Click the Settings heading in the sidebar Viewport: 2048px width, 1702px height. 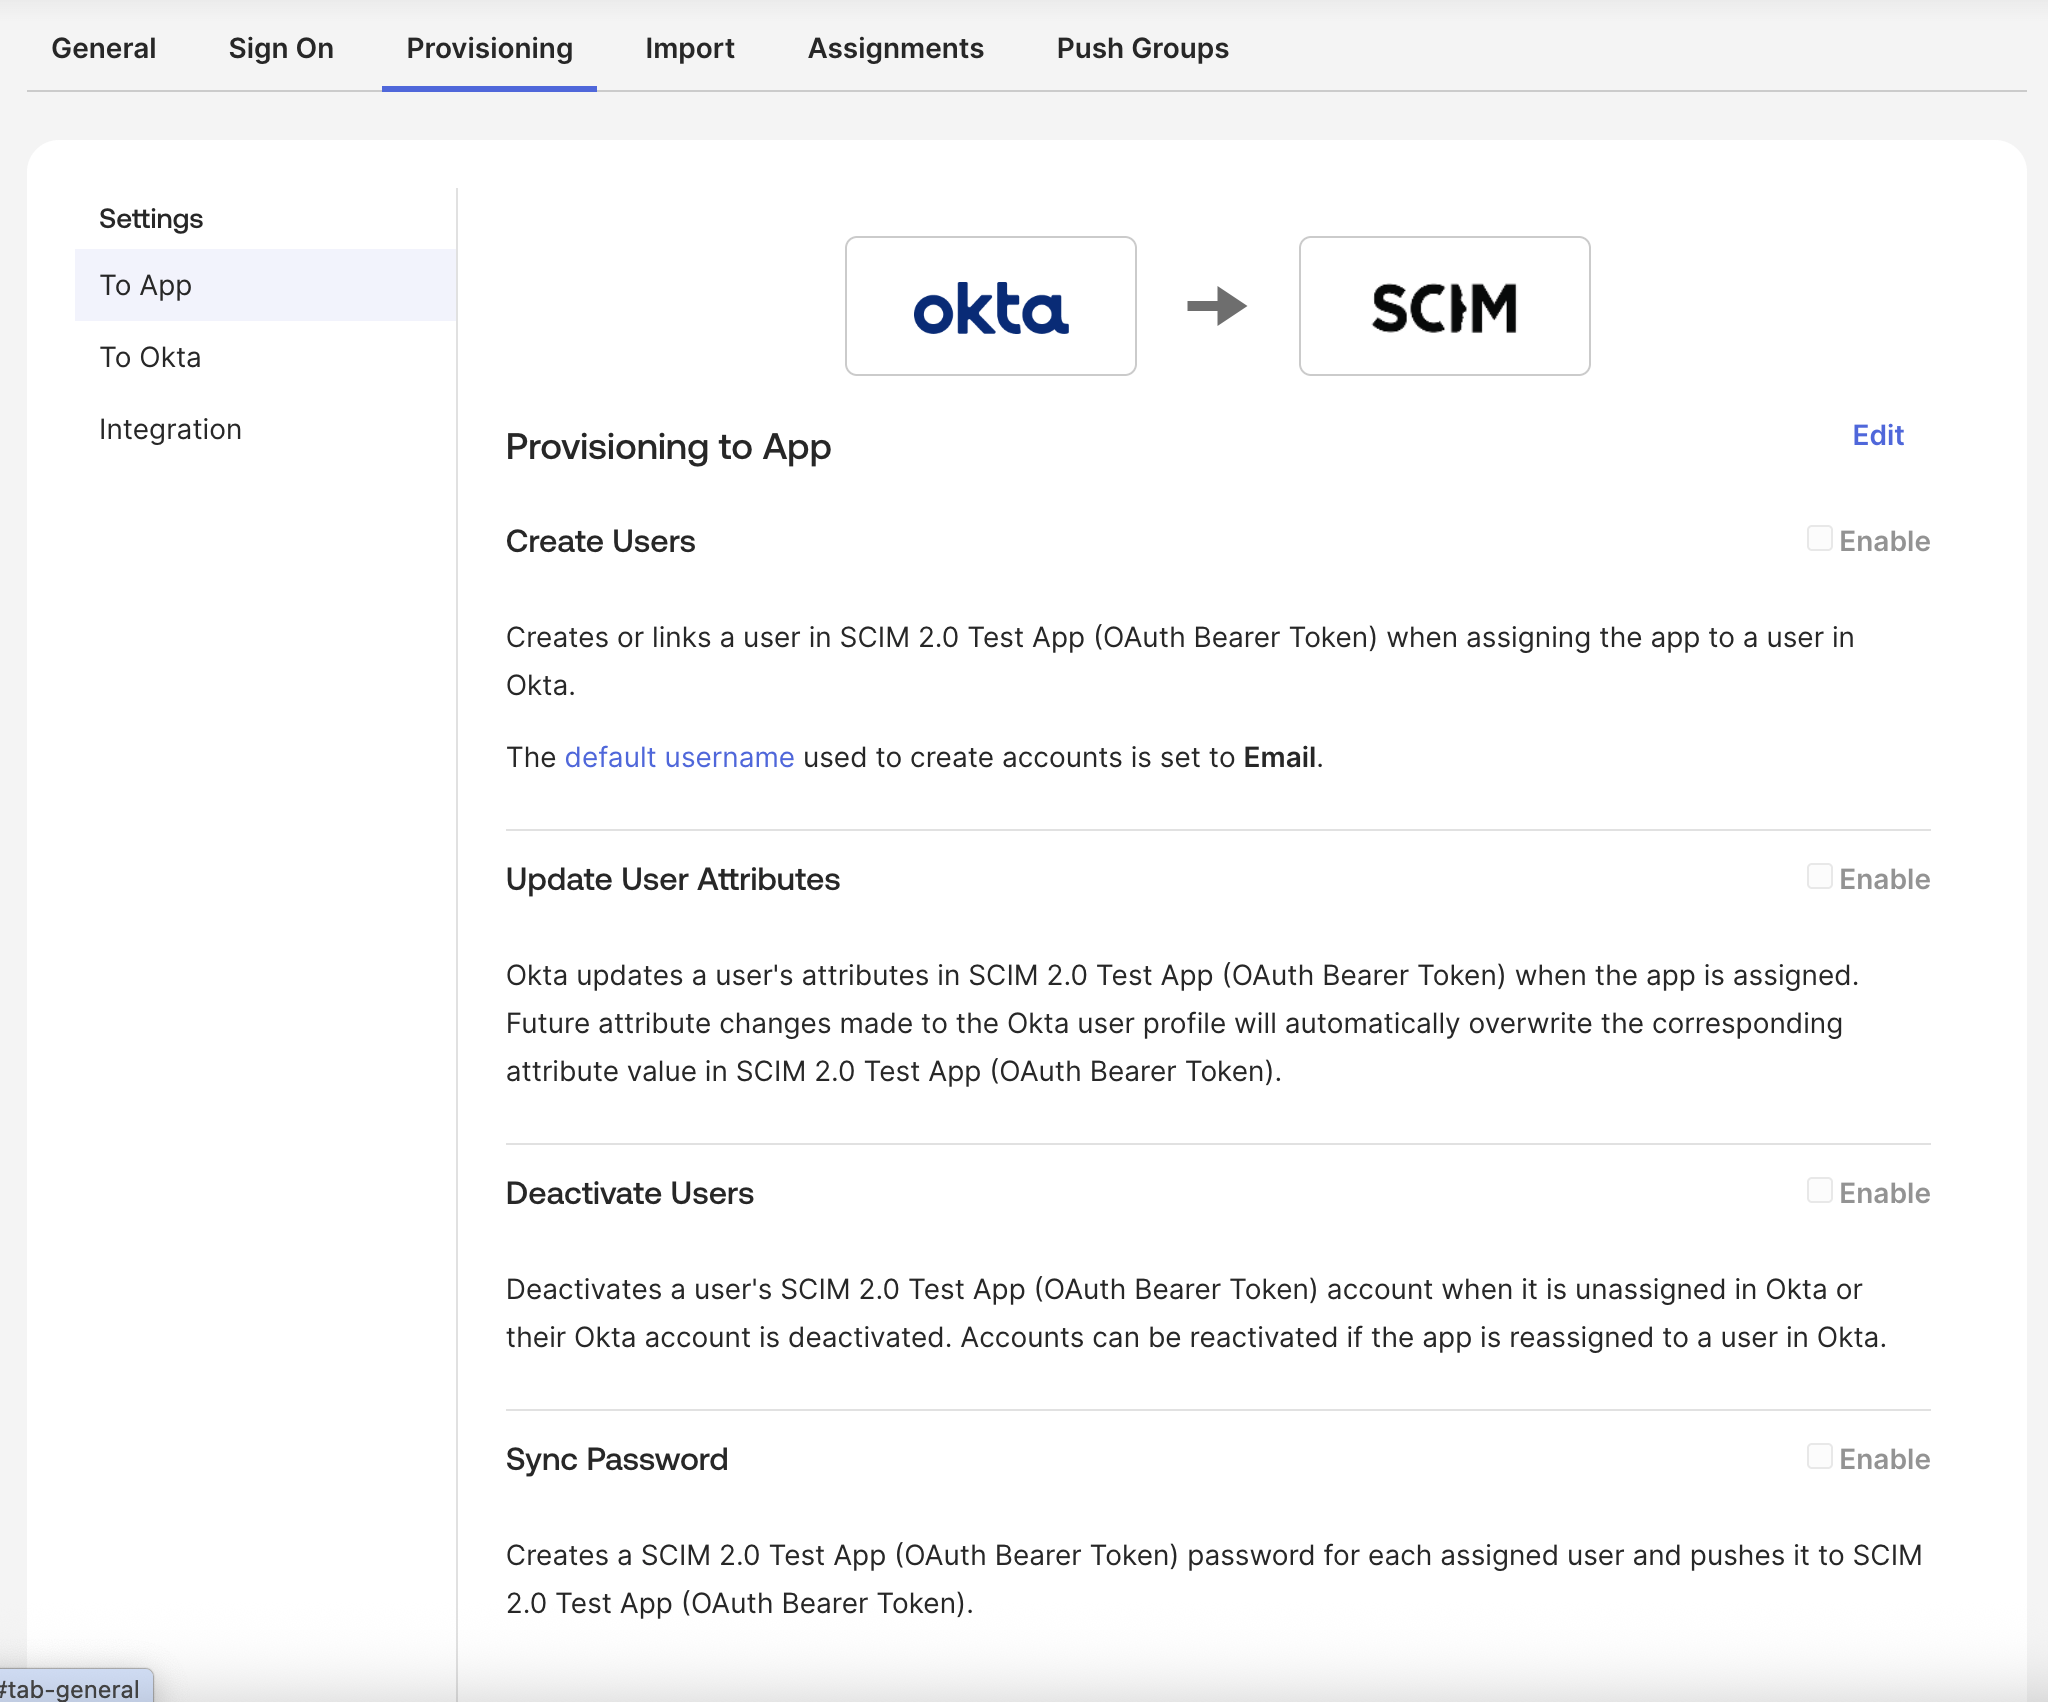[150, 217]
